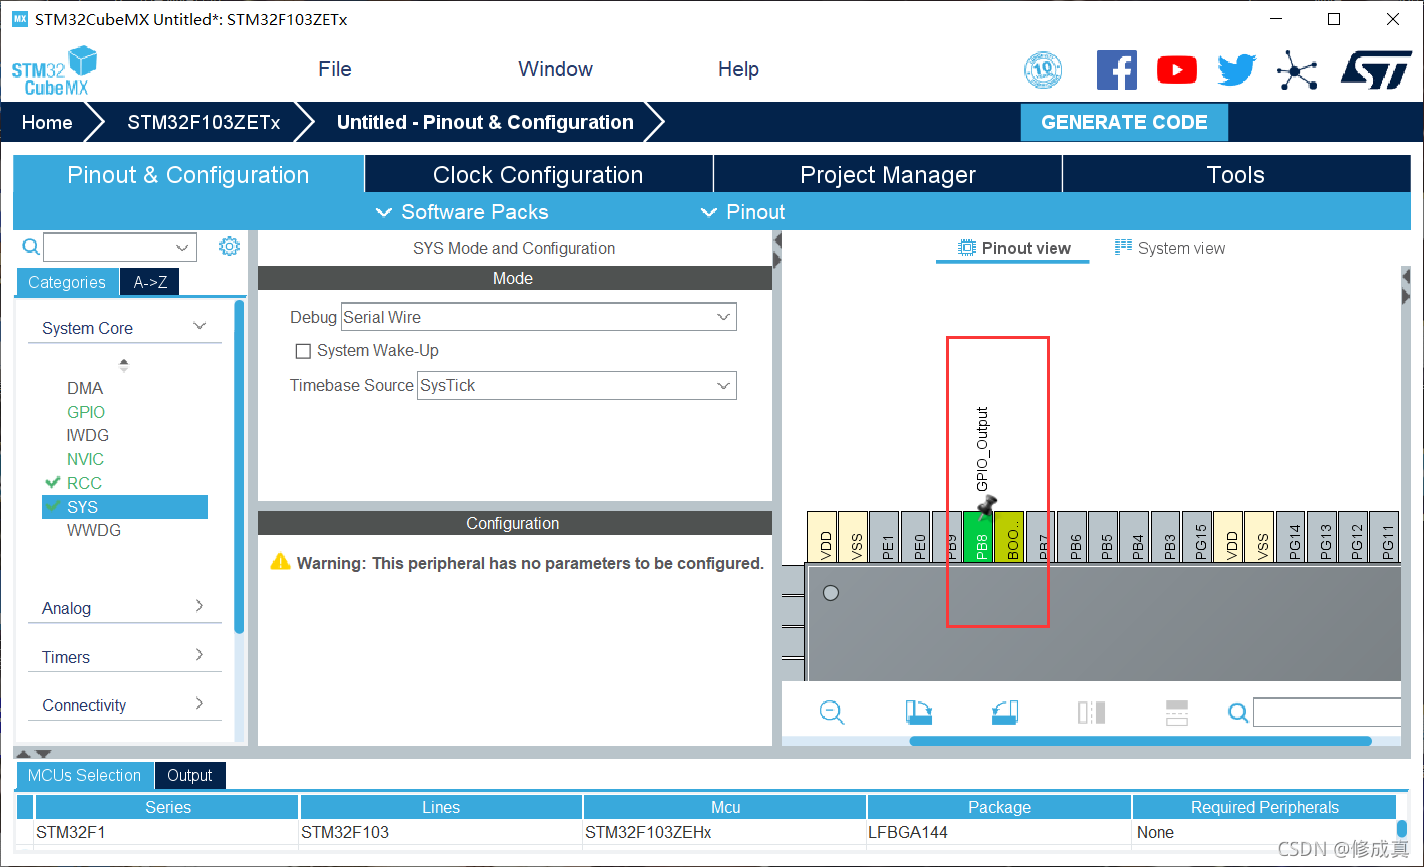Open the Pinout dropdown menu

pos(743,212)
